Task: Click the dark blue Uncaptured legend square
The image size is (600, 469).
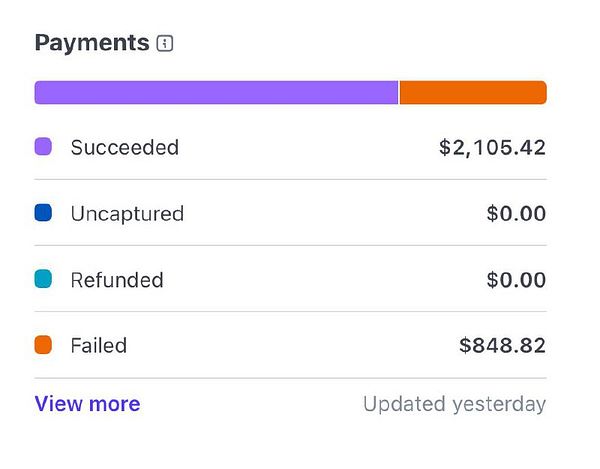Action: click(x=43, y=213)
